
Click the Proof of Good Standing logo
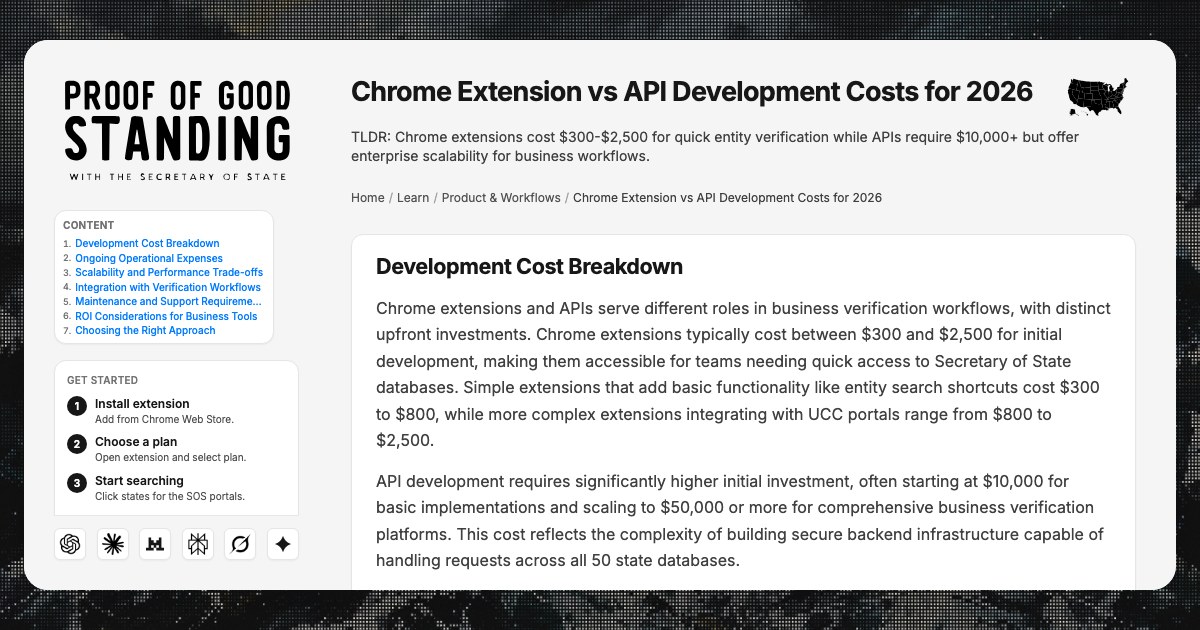click(x=178, y=130)
